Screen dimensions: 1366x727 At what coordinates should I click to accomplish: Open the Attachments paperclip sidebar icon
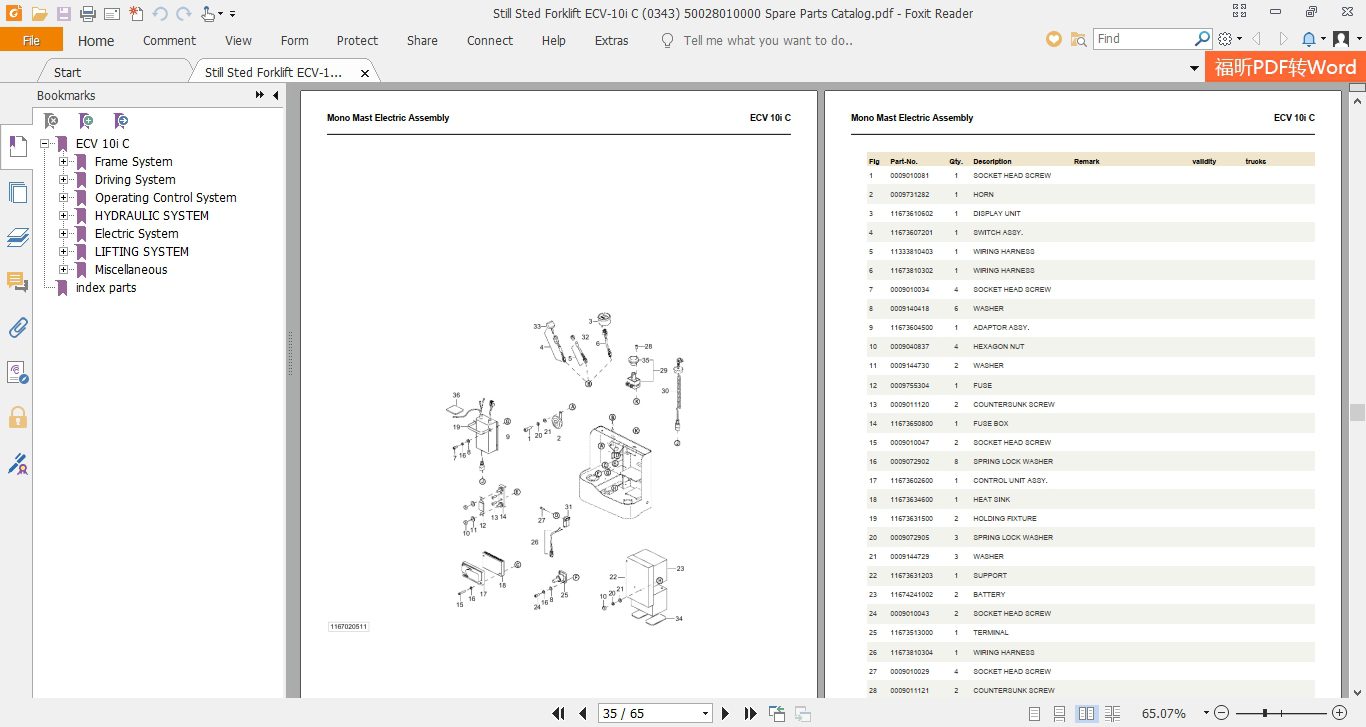tap(17, 327)
